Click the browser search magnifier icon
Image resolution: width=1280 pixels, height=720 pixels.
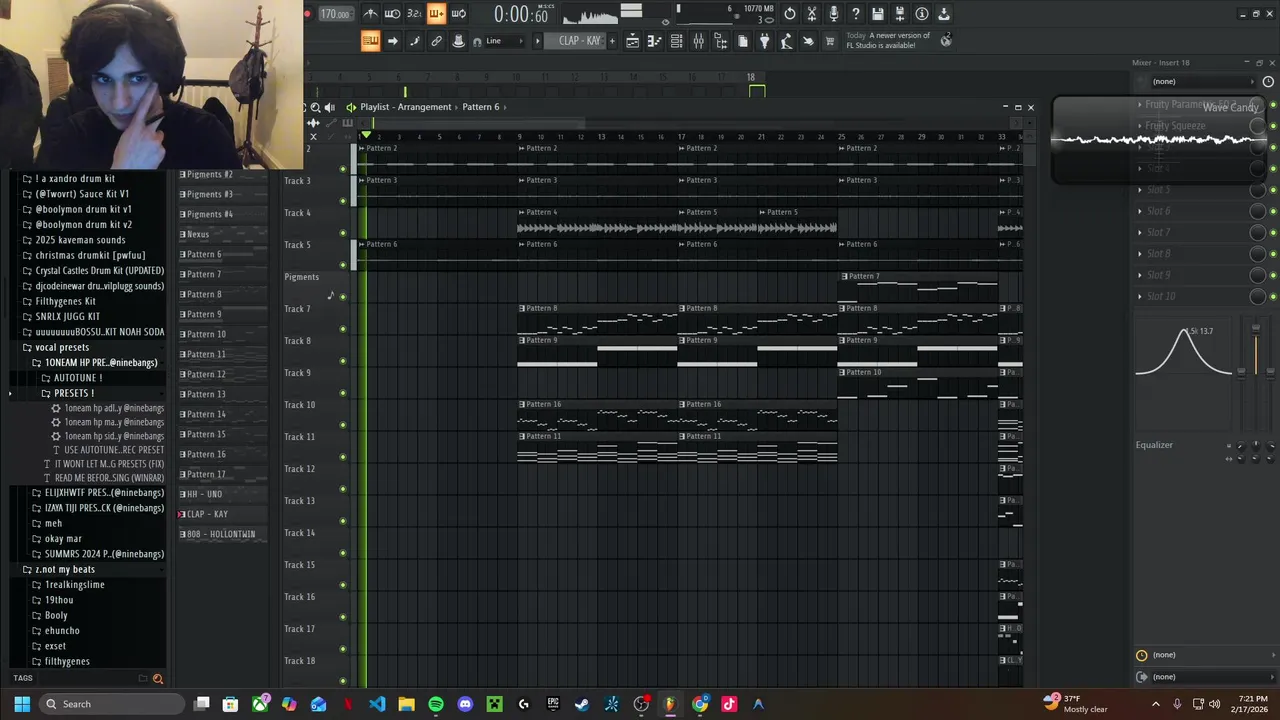point(157,678)
